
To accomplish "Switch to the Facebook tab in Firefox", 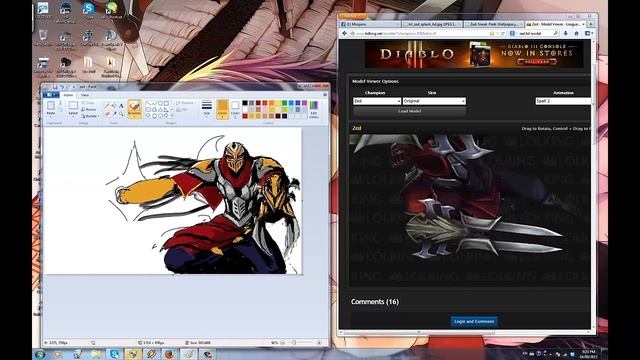I will [369, 24].
